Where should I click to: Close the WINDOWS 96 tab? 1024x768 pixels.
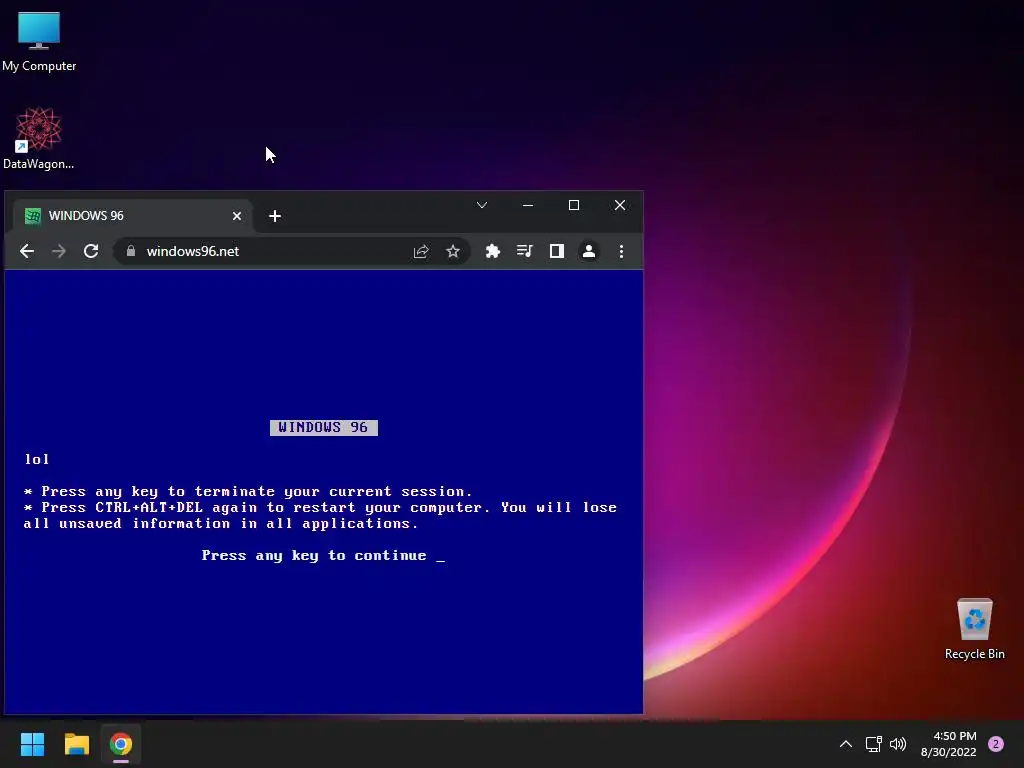tap(237, 216)
